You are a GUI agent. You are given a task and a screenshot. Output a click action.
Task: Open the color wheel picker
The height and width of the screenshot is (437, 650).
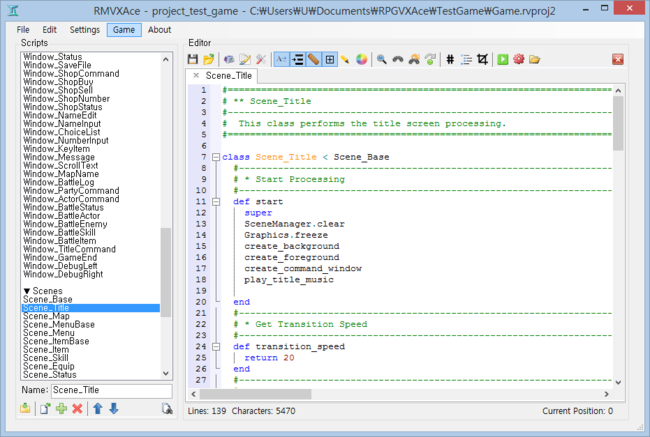[x=361, y=59]
